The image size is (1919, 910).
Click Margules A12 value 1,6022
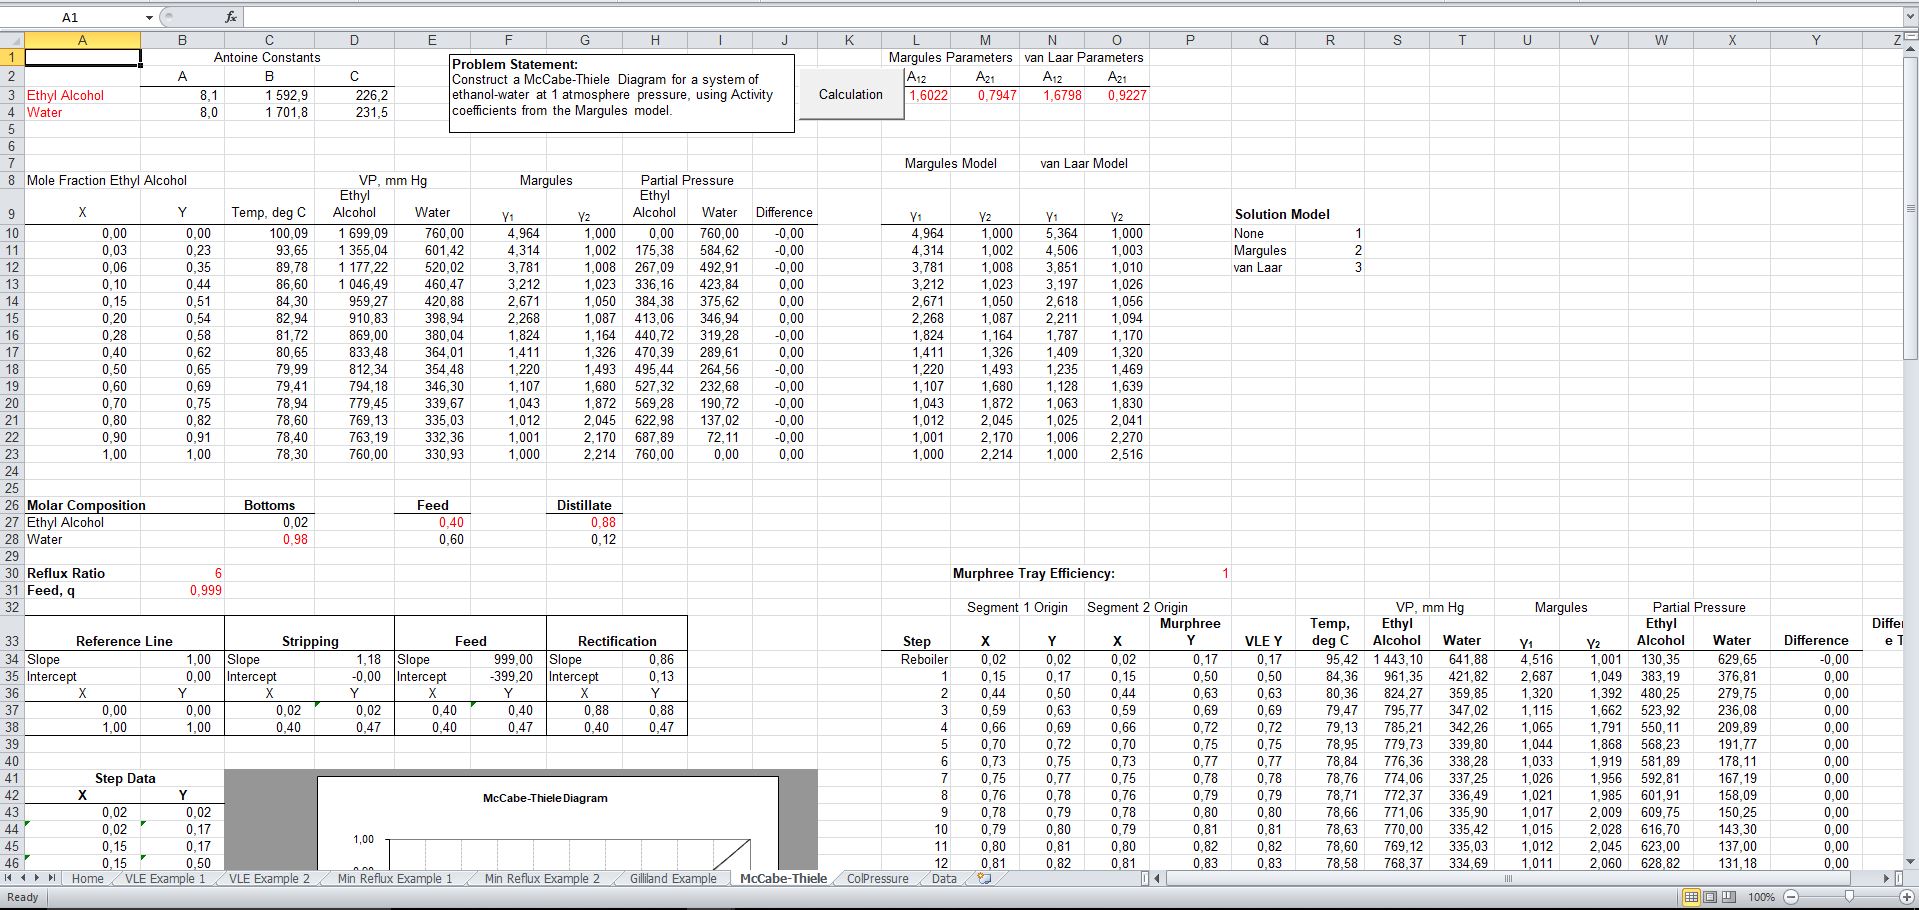pos(928,95)
